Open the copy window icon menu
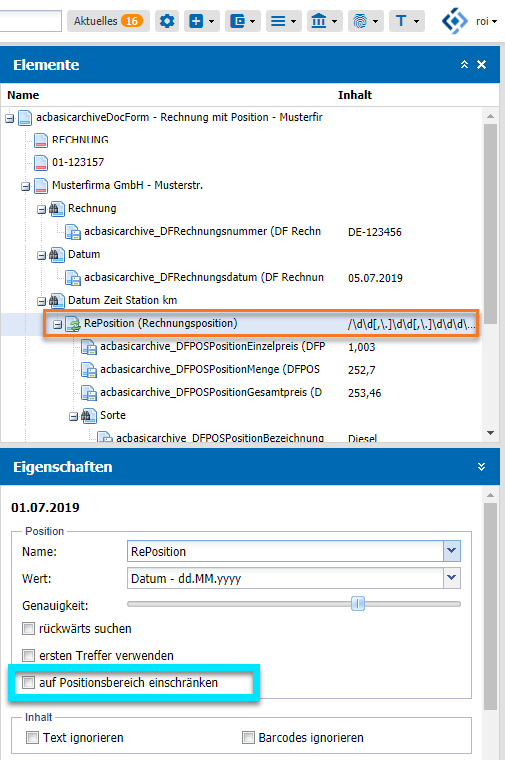This screenshot has height=760, width=505. (x=243, y=21)
